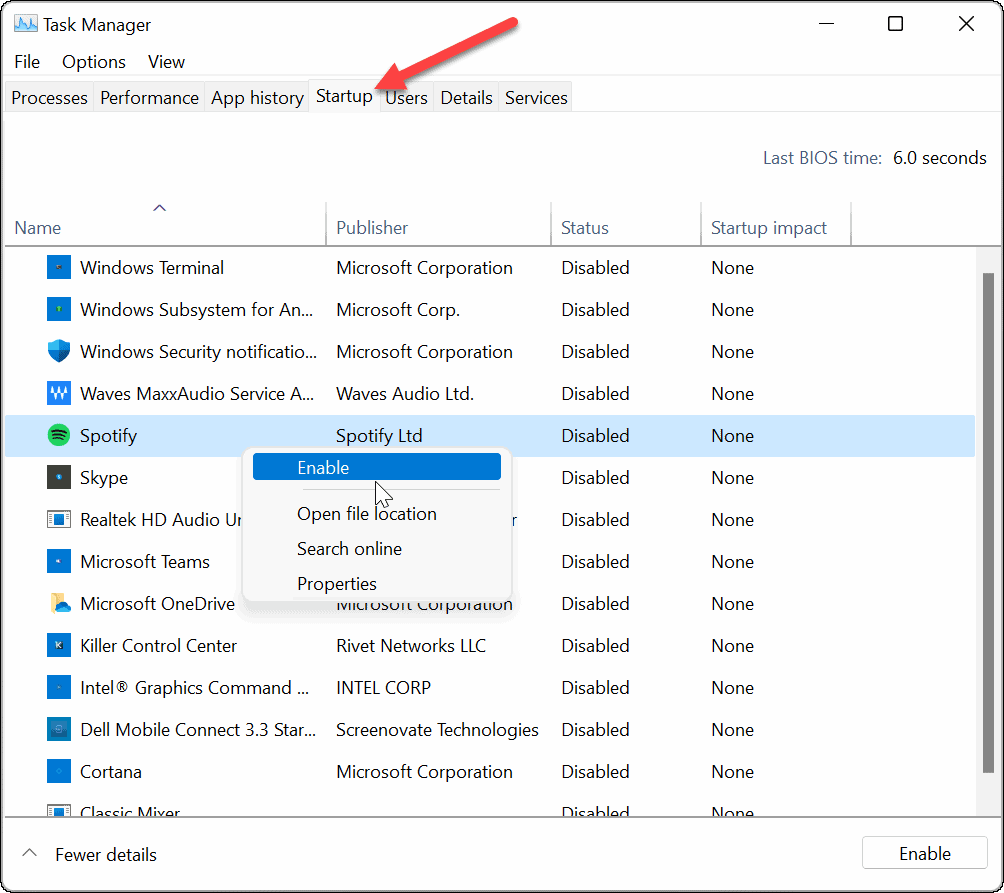The height and width of the screenshot is (893, 1004).
Task: Click the sort arrow above the Name column
Action: (159, 207)
